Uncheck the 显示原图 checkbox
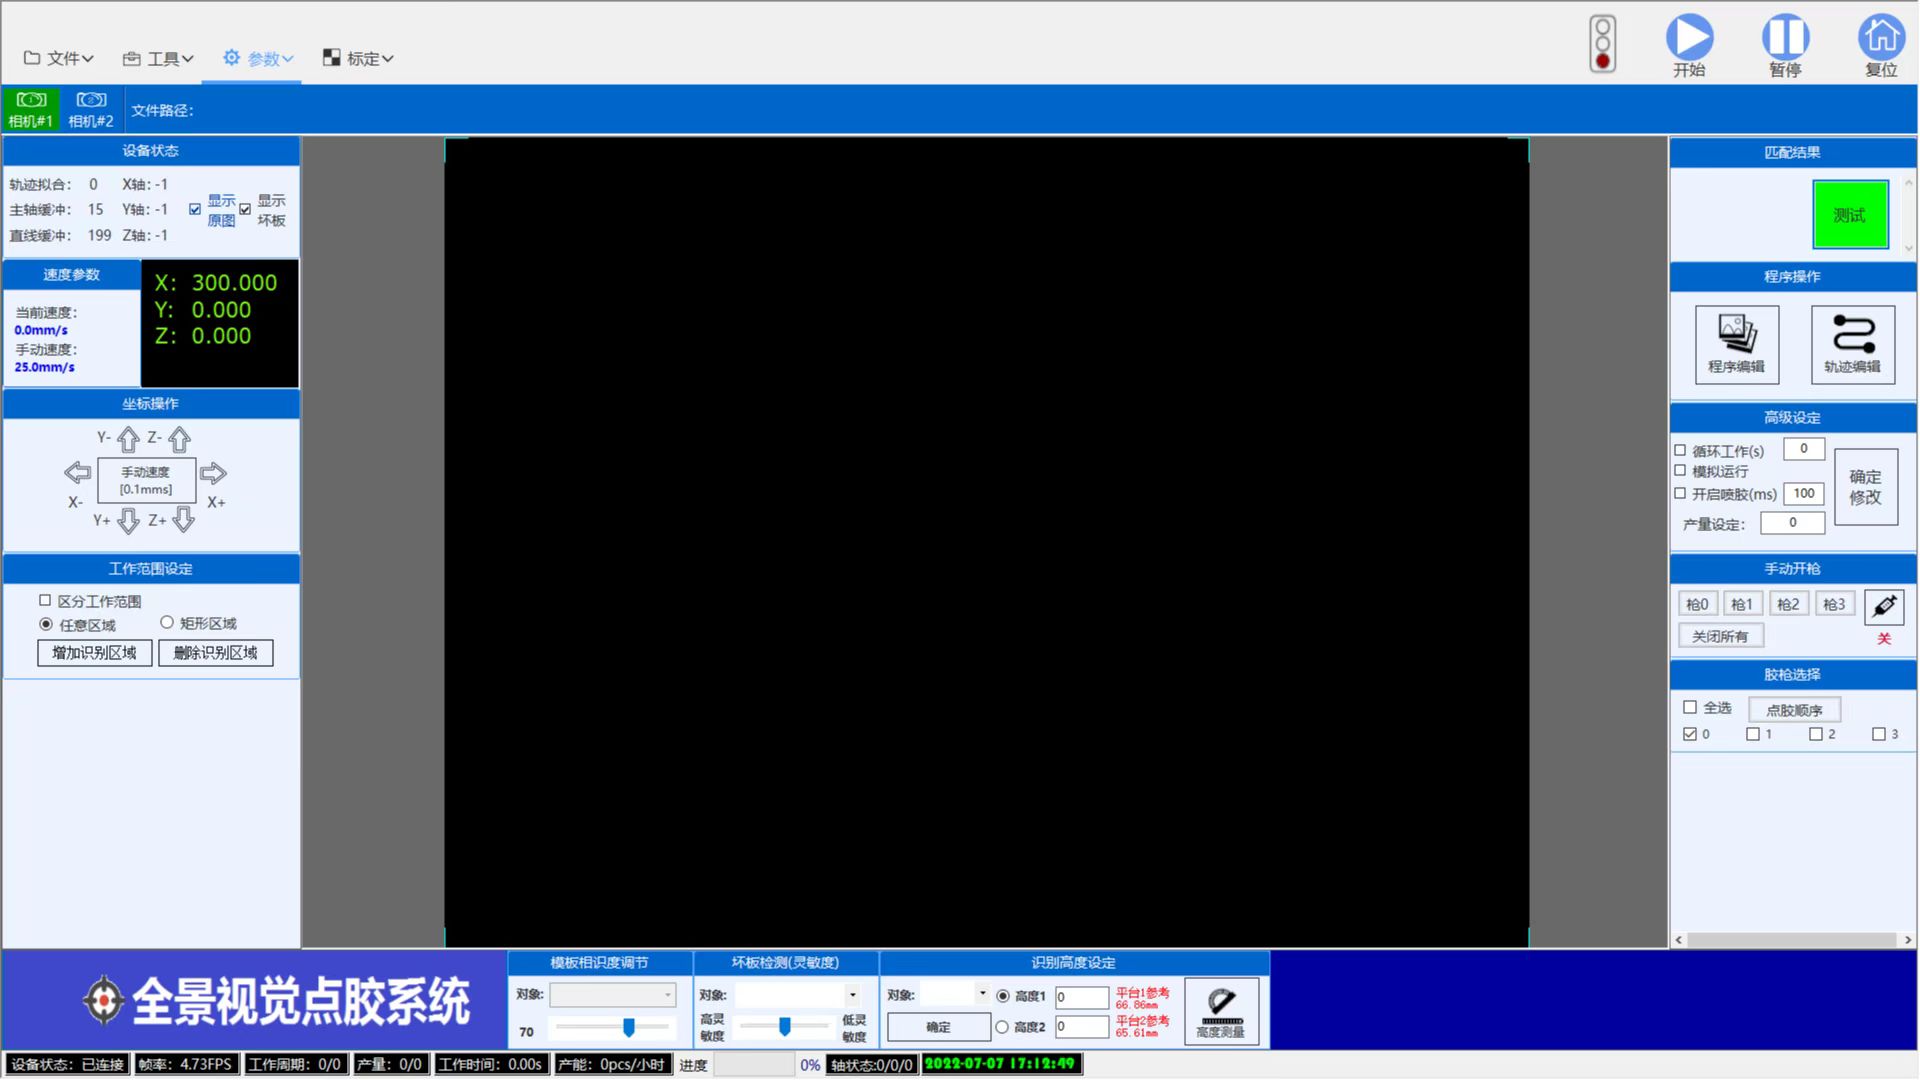The height and width of the screenshot is (1080, 1920). point(195,210)
